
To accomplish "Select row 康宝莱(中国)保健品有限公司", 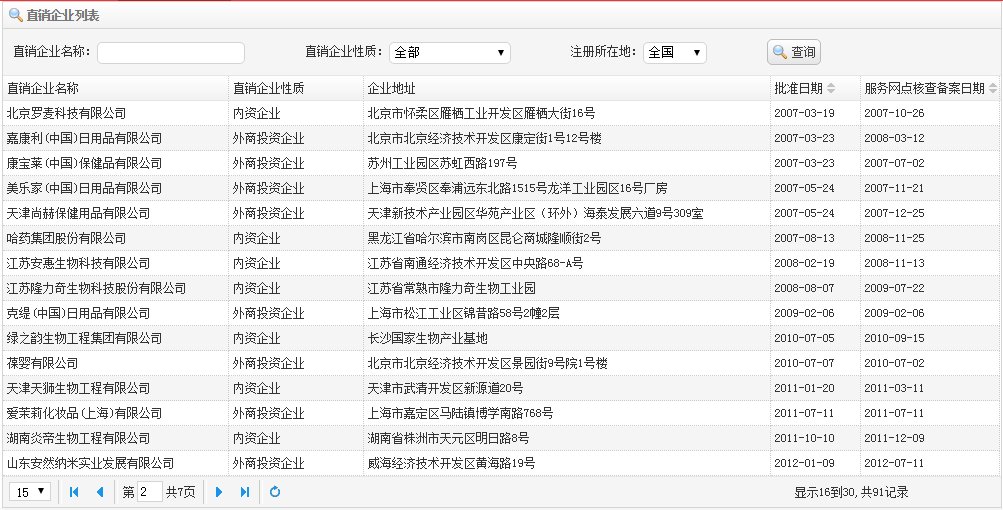I will (x=500, y=163).
